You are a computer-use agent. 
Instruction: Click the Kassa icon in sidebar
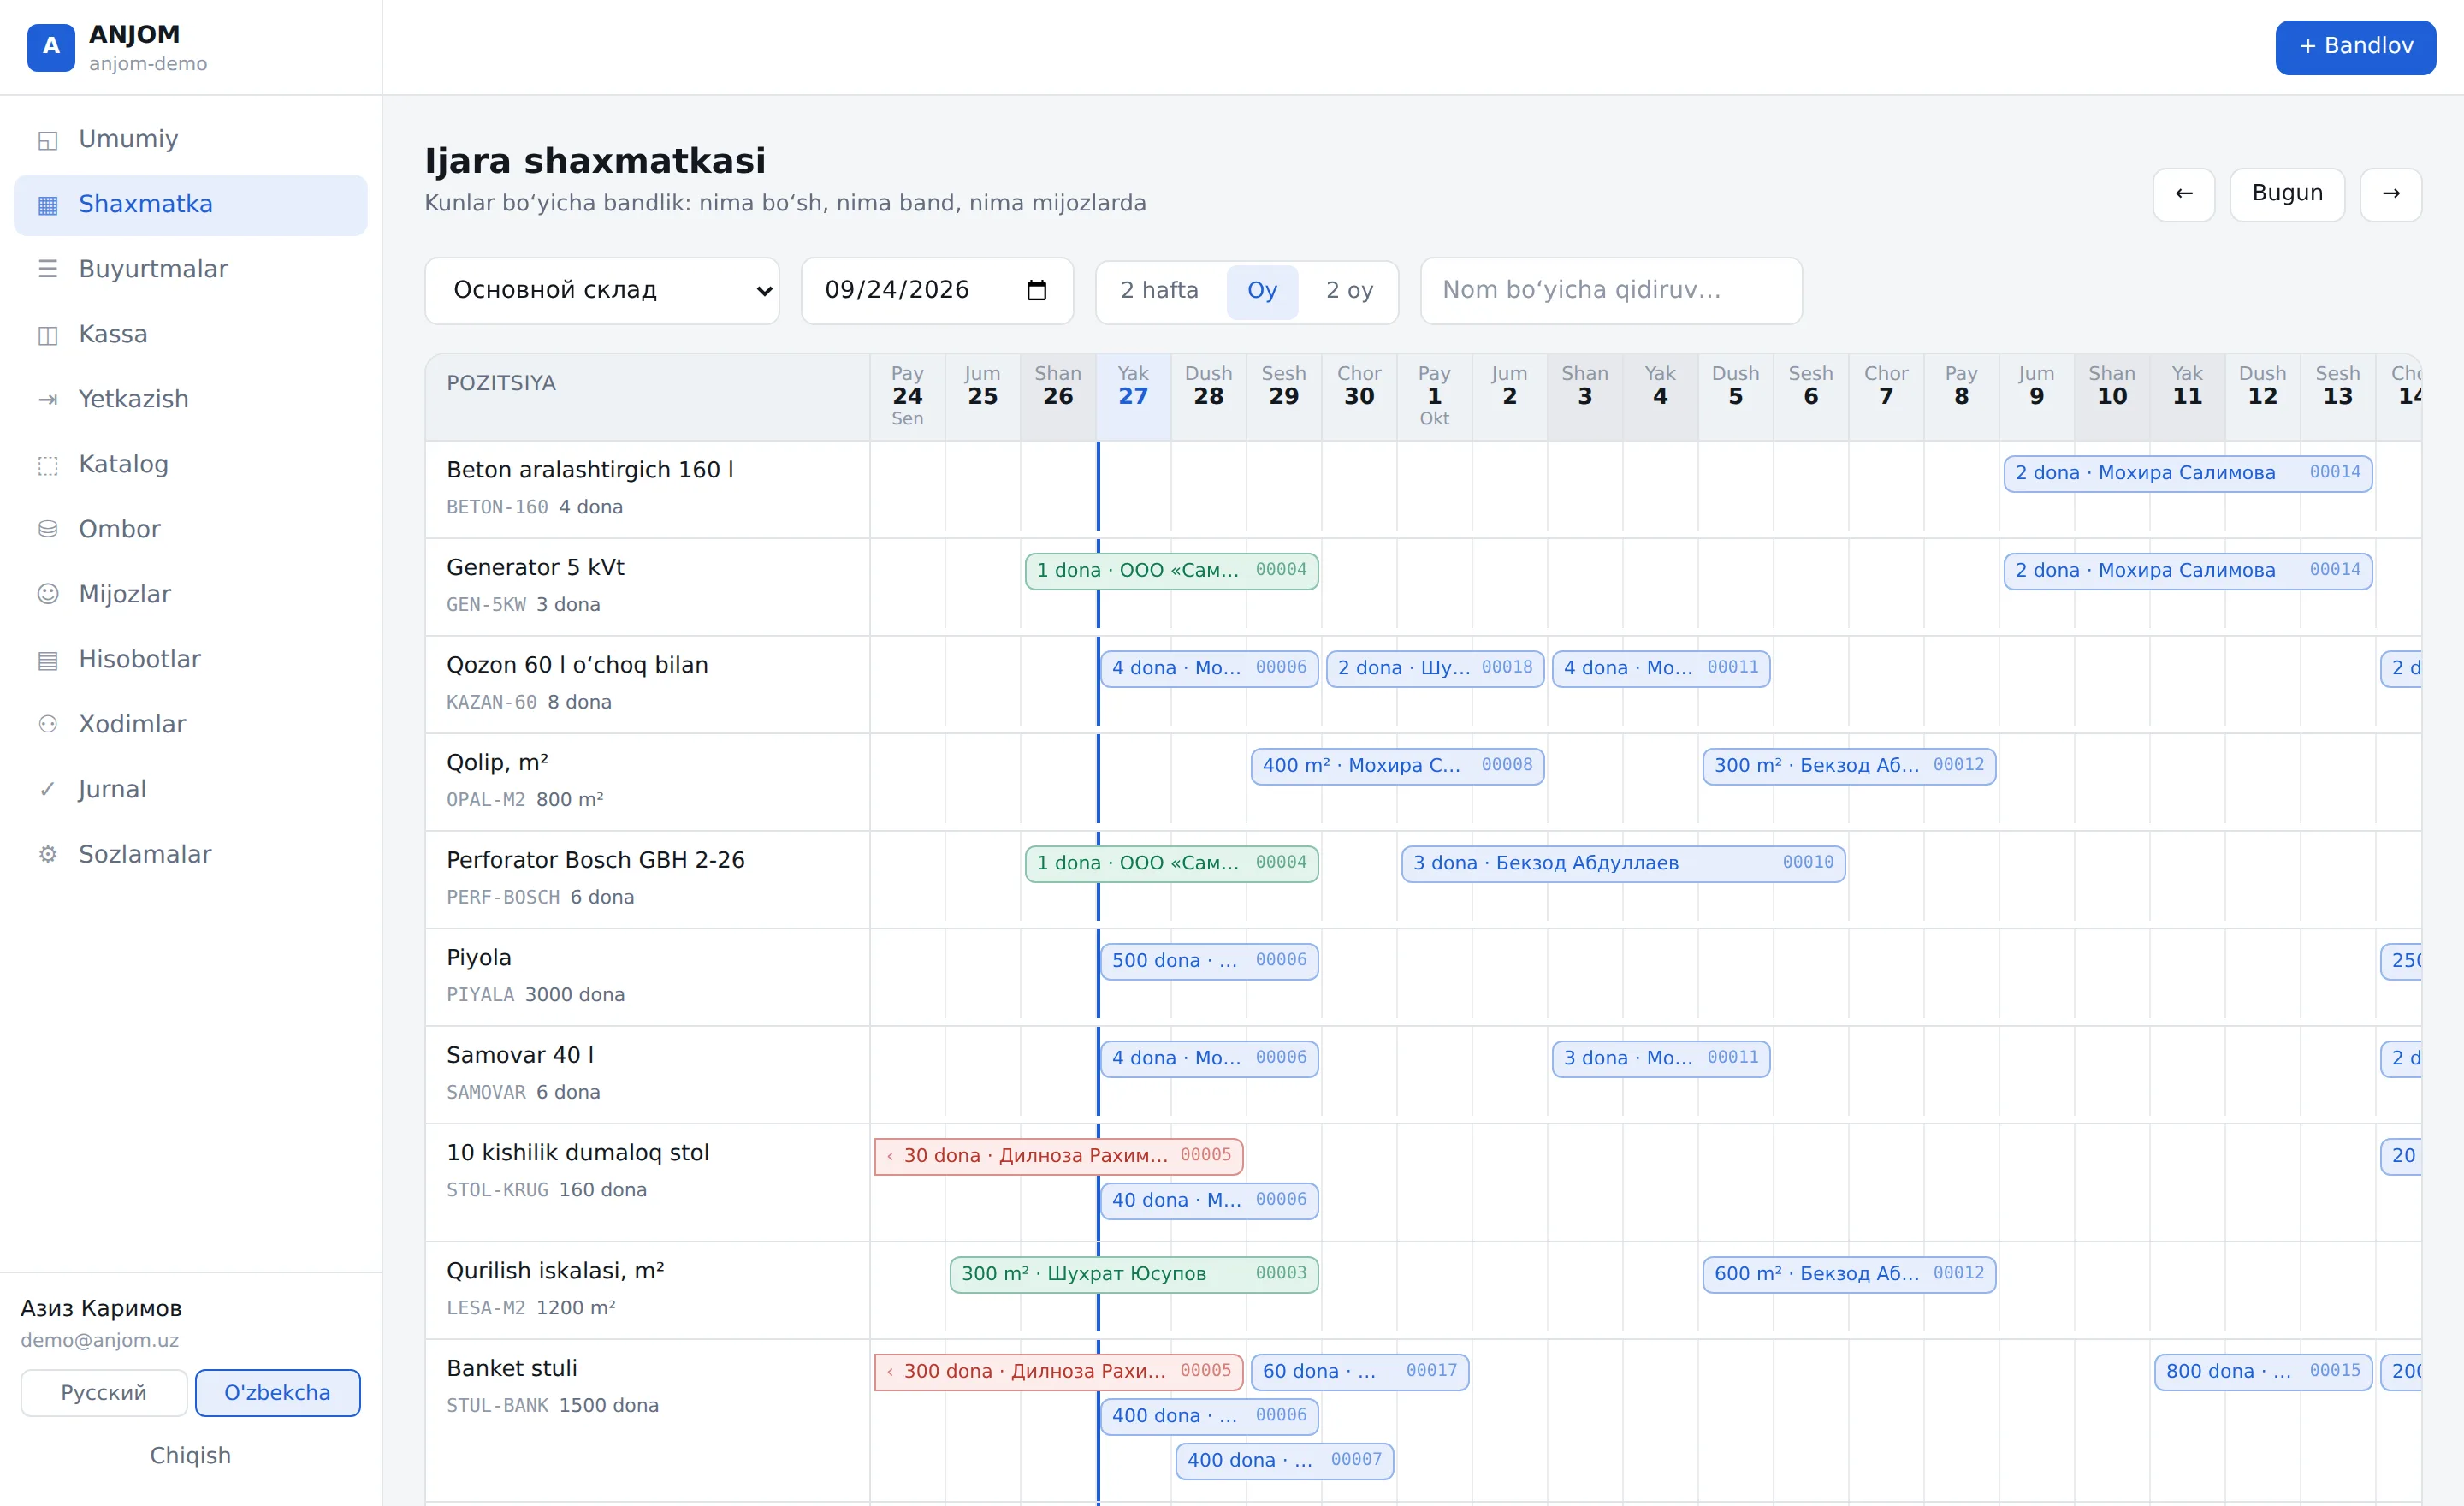click(47, 335)
